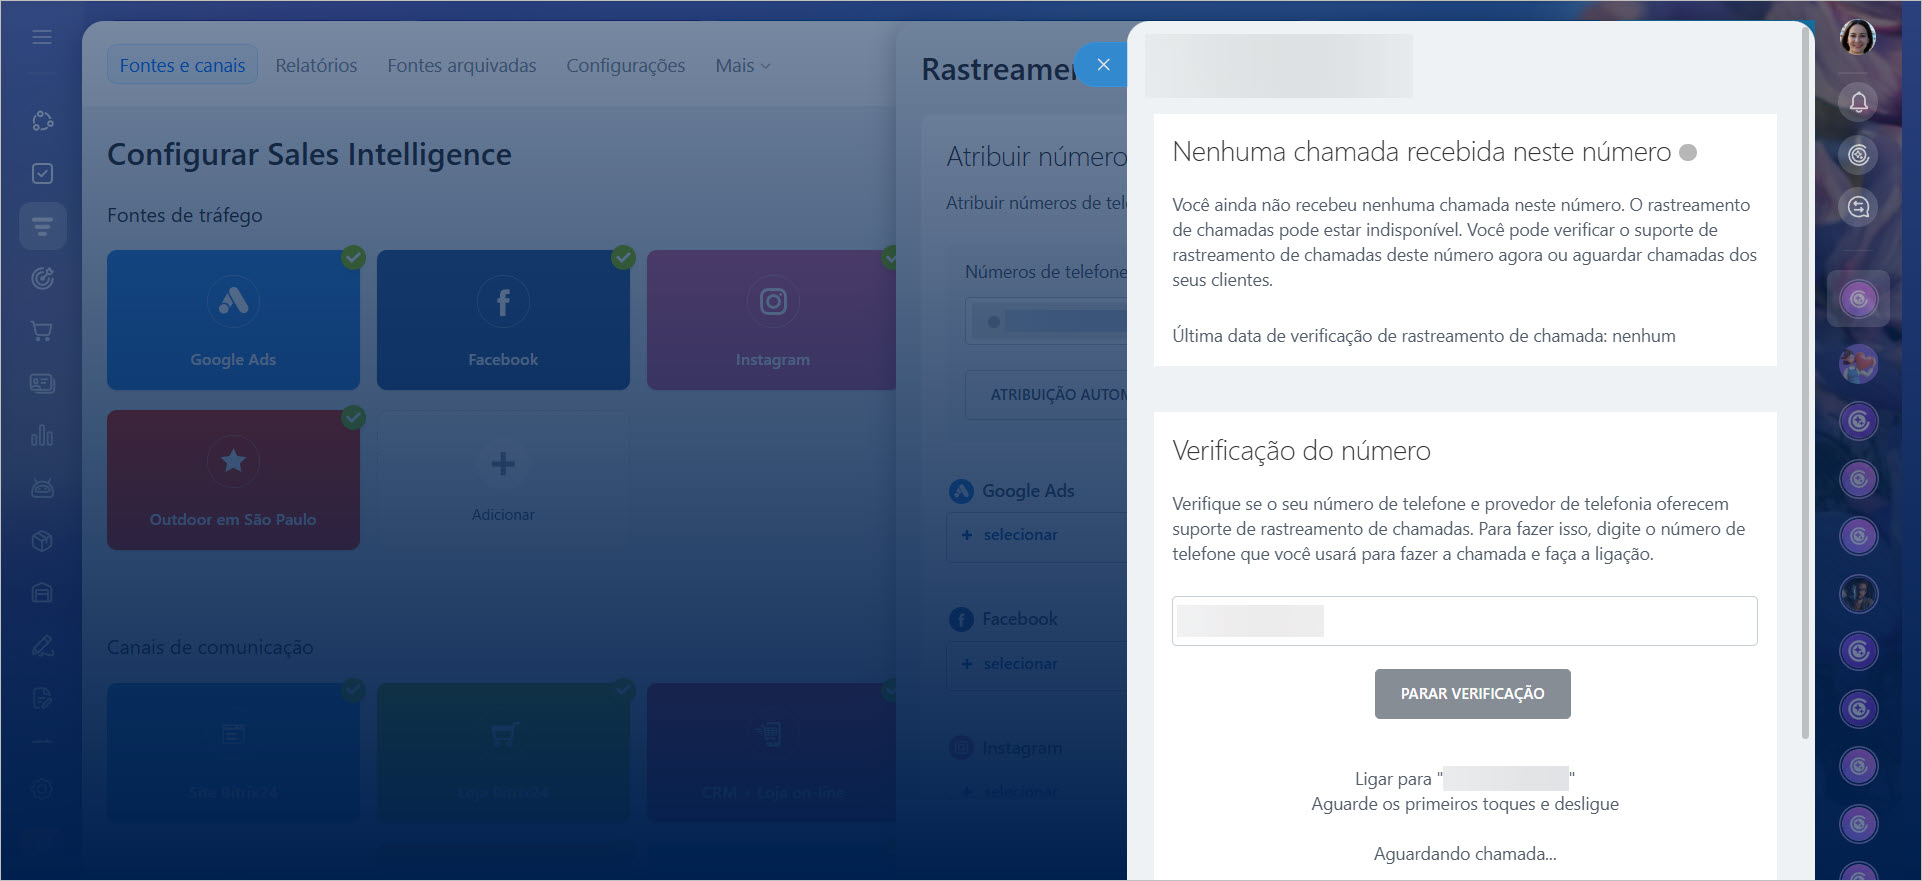Open selecionar under Facebook
The height and width of the screenshot is (881, 1922).
[x=1020, y=664]
